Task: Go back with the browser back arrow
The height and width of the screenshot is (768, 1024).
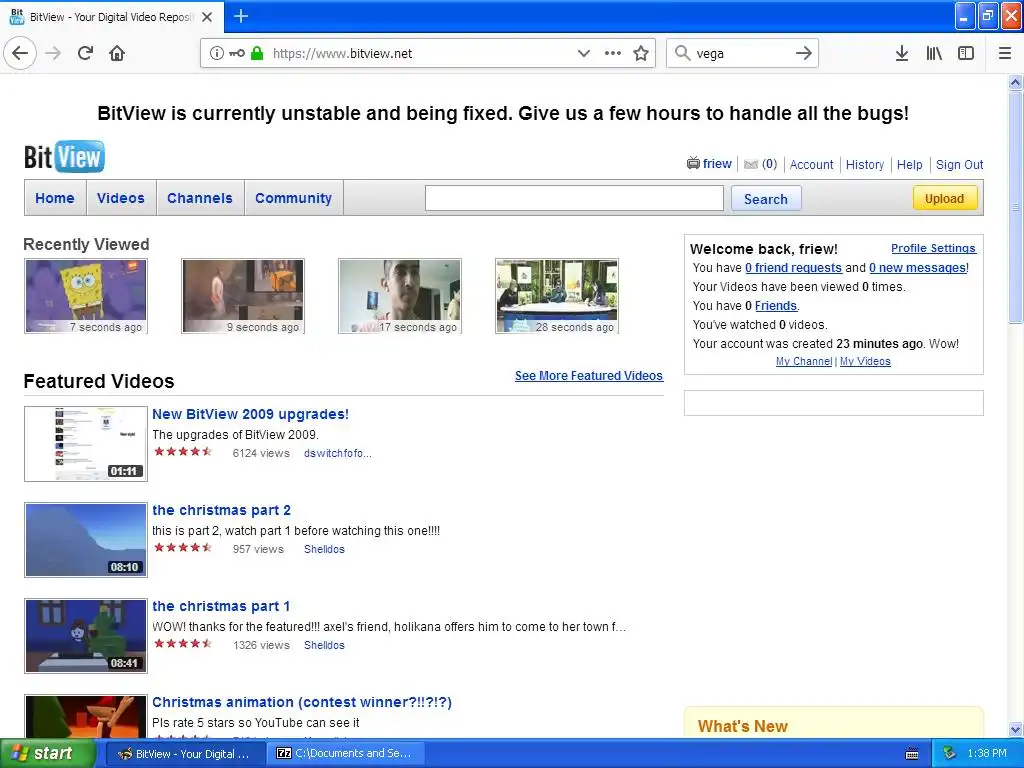Action: 20,54
